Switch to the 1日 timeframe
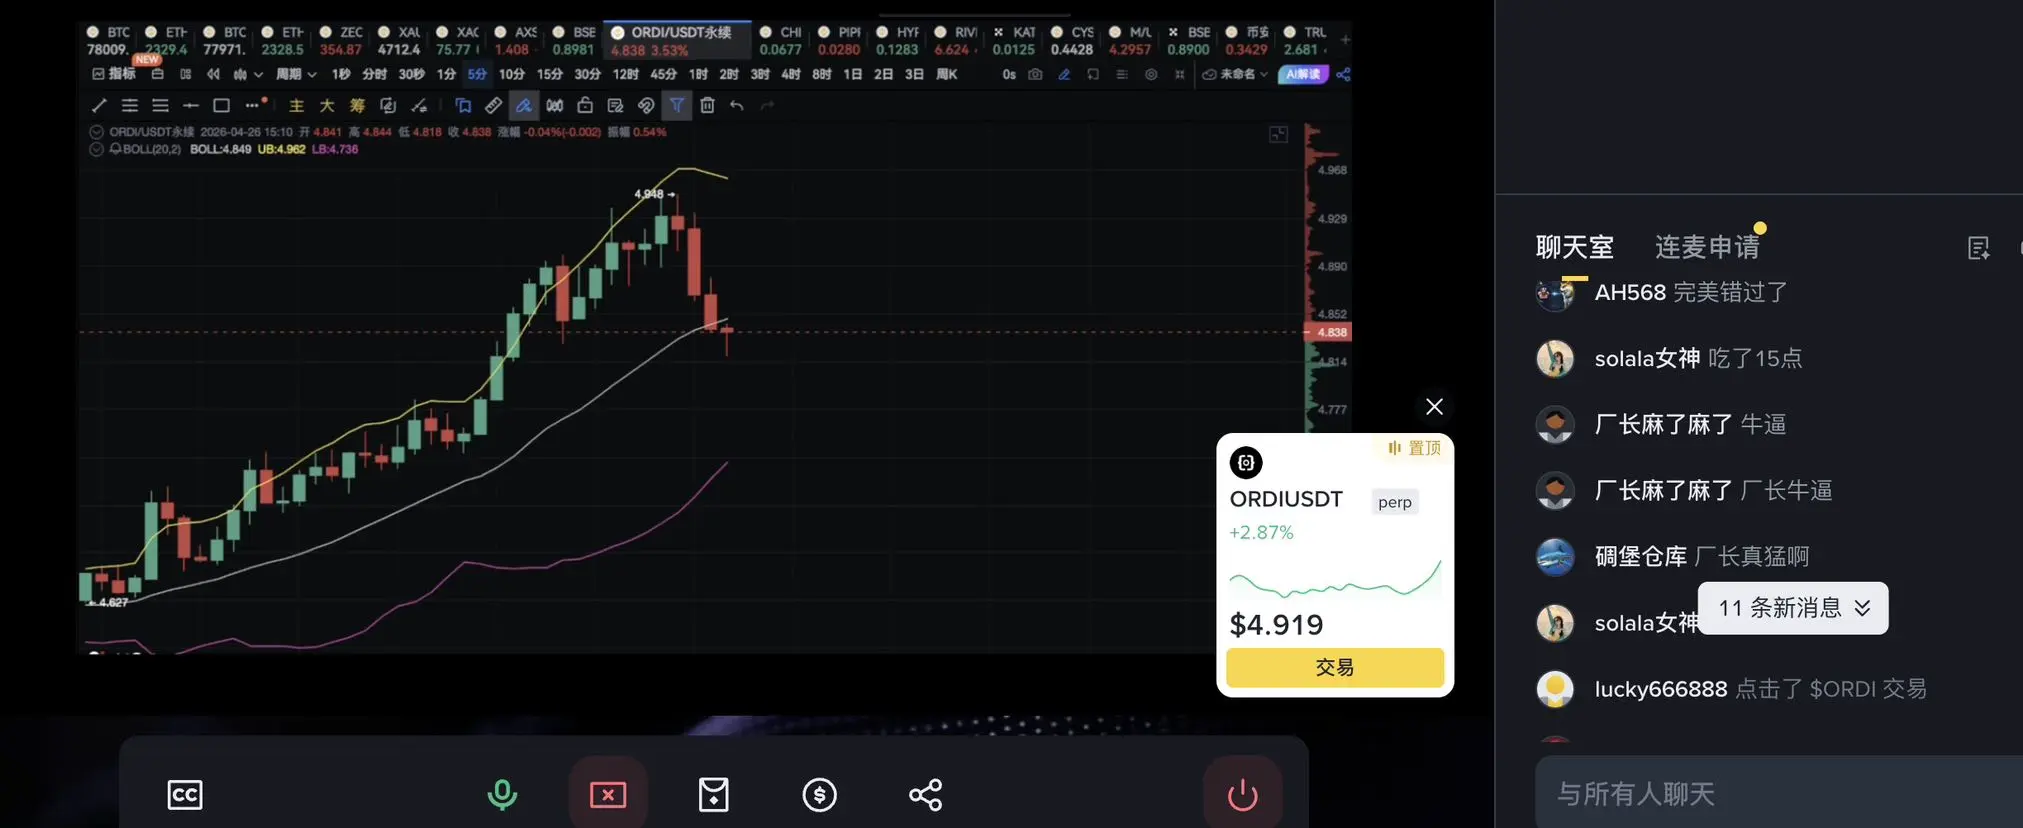The width and height of the screenshot is (2023, 828). pyautogui.click(x=852, y=74)
